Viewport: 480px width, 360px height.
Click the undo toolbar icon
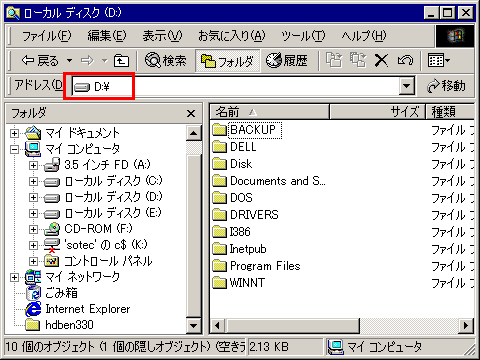(405, 61)
